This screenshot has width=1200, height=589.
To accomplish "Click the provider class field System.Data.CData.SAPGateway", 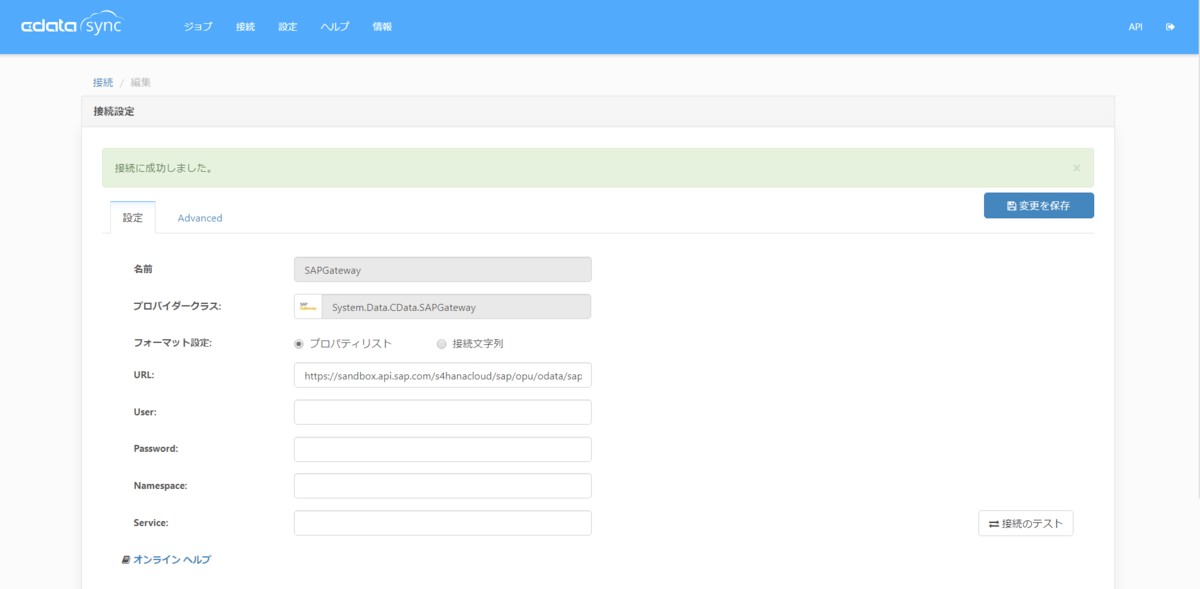I will (457, 306).
